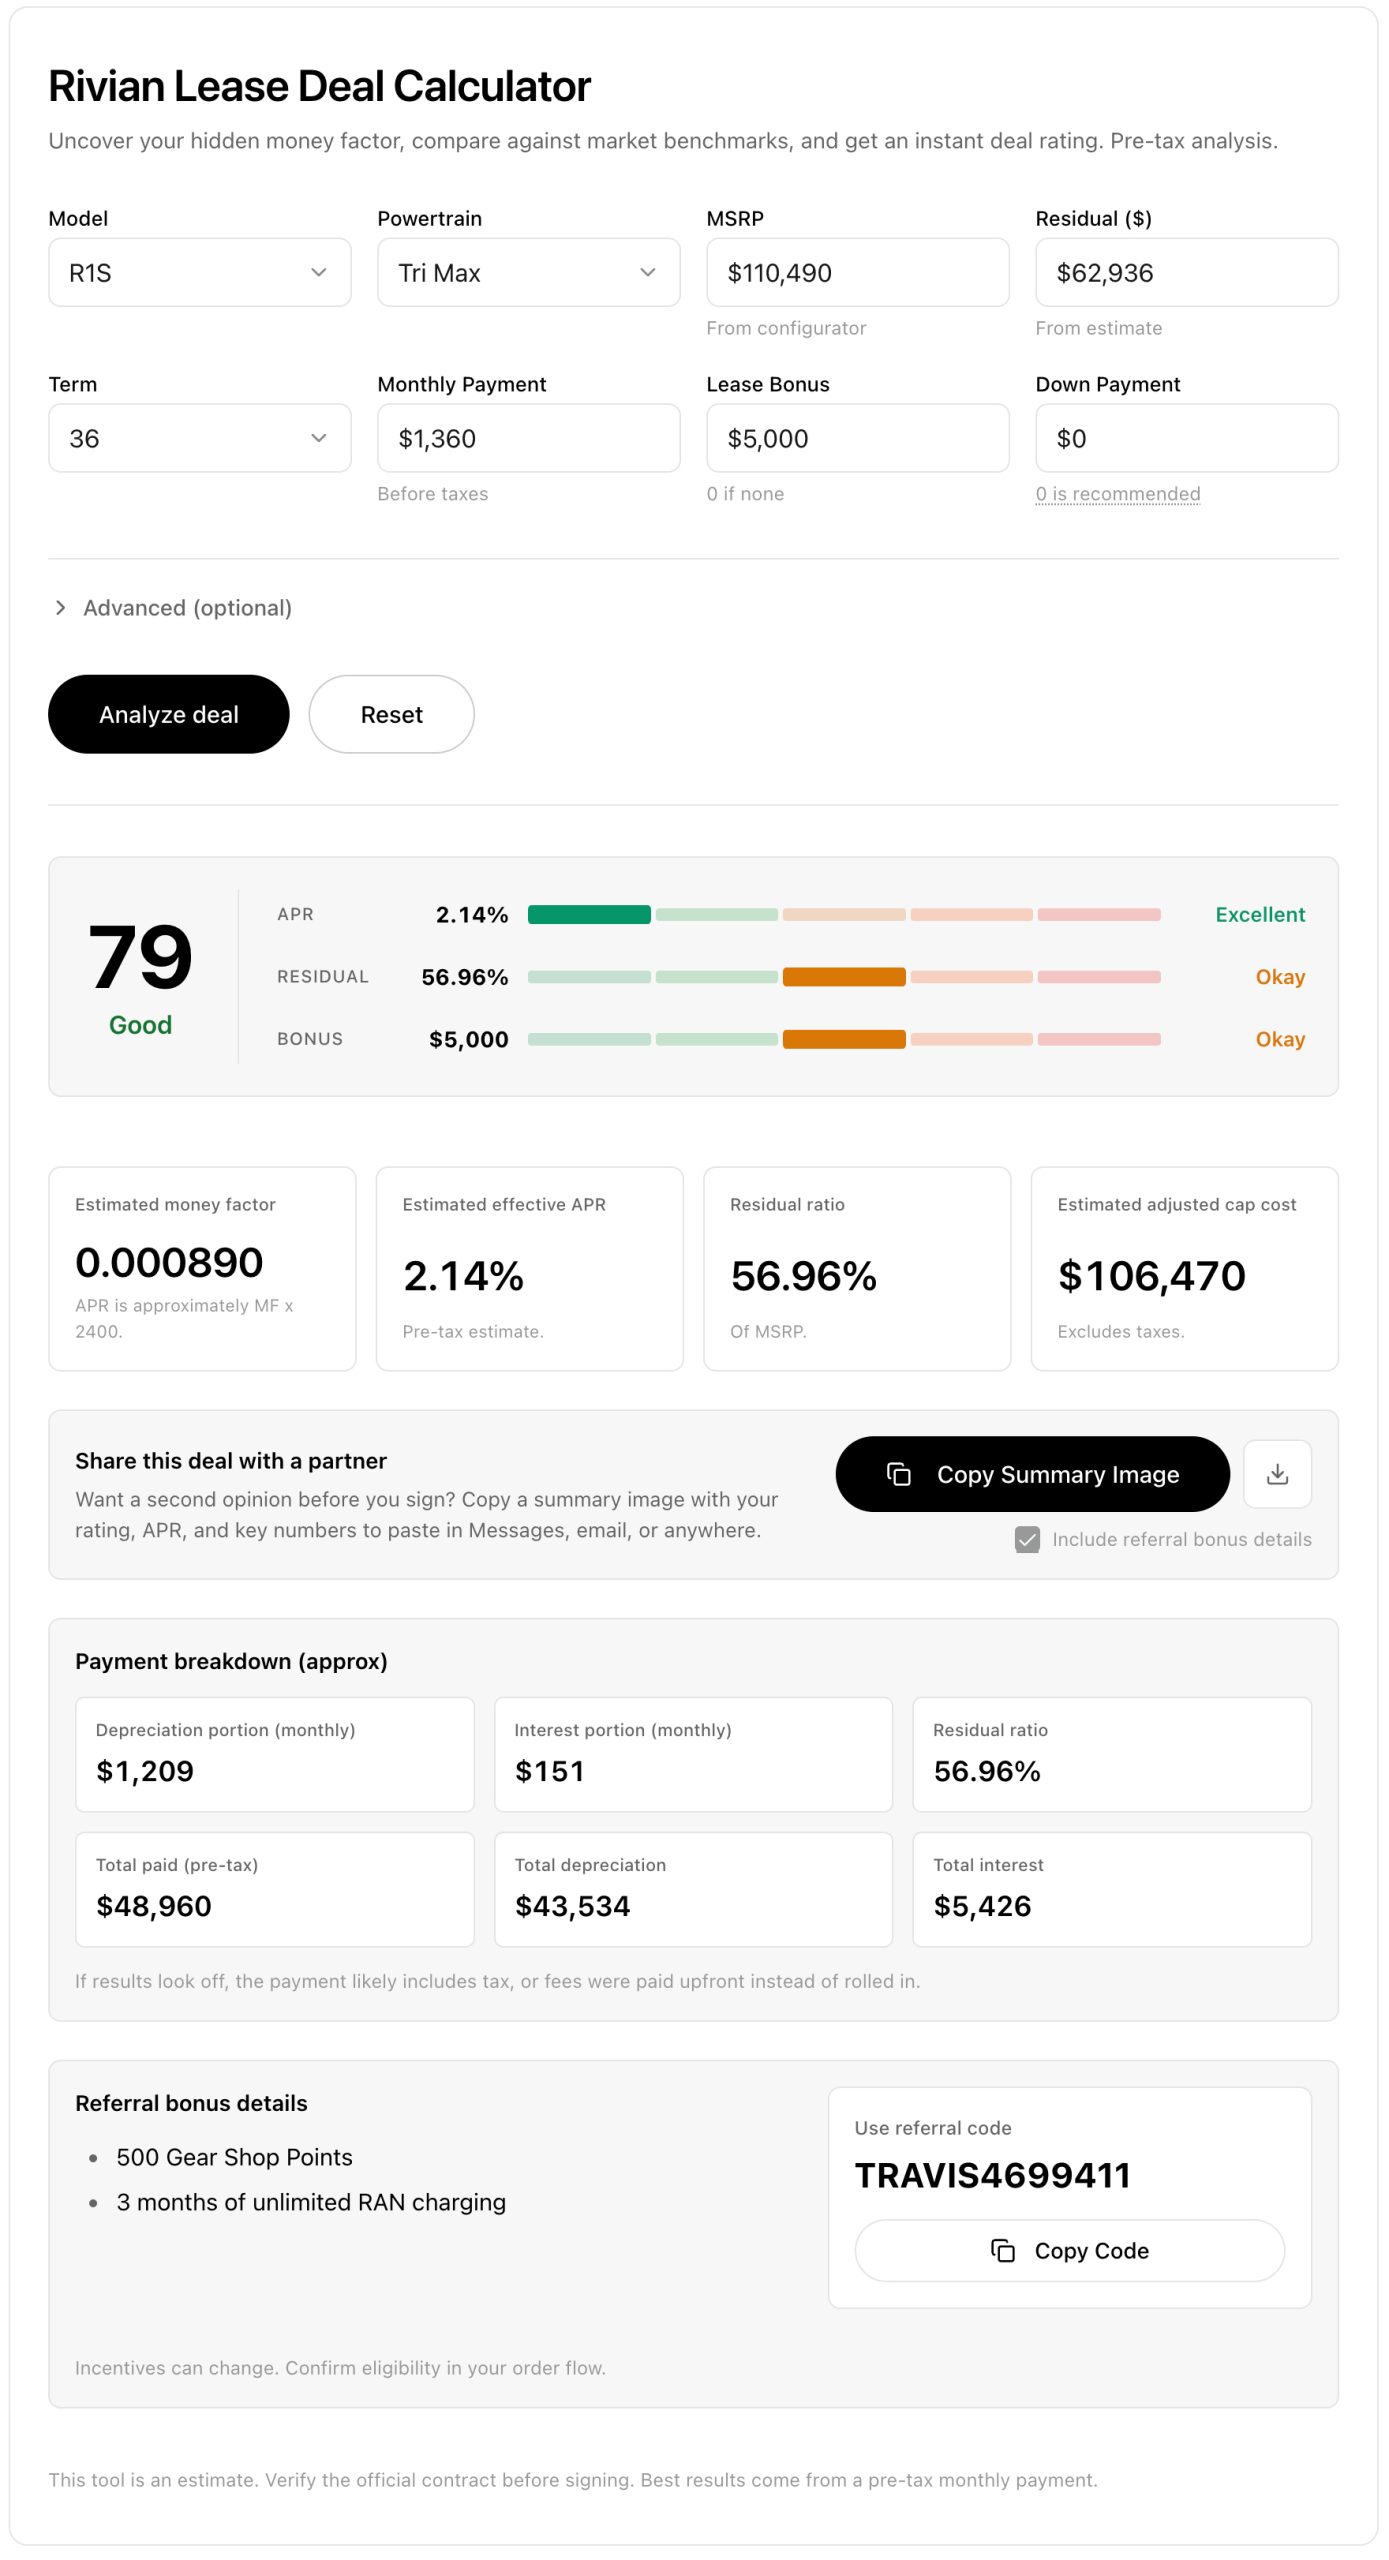Focus the Monthly Payment input field
This screenshot has height=2560, width=1389.
(x=528, y=438)
